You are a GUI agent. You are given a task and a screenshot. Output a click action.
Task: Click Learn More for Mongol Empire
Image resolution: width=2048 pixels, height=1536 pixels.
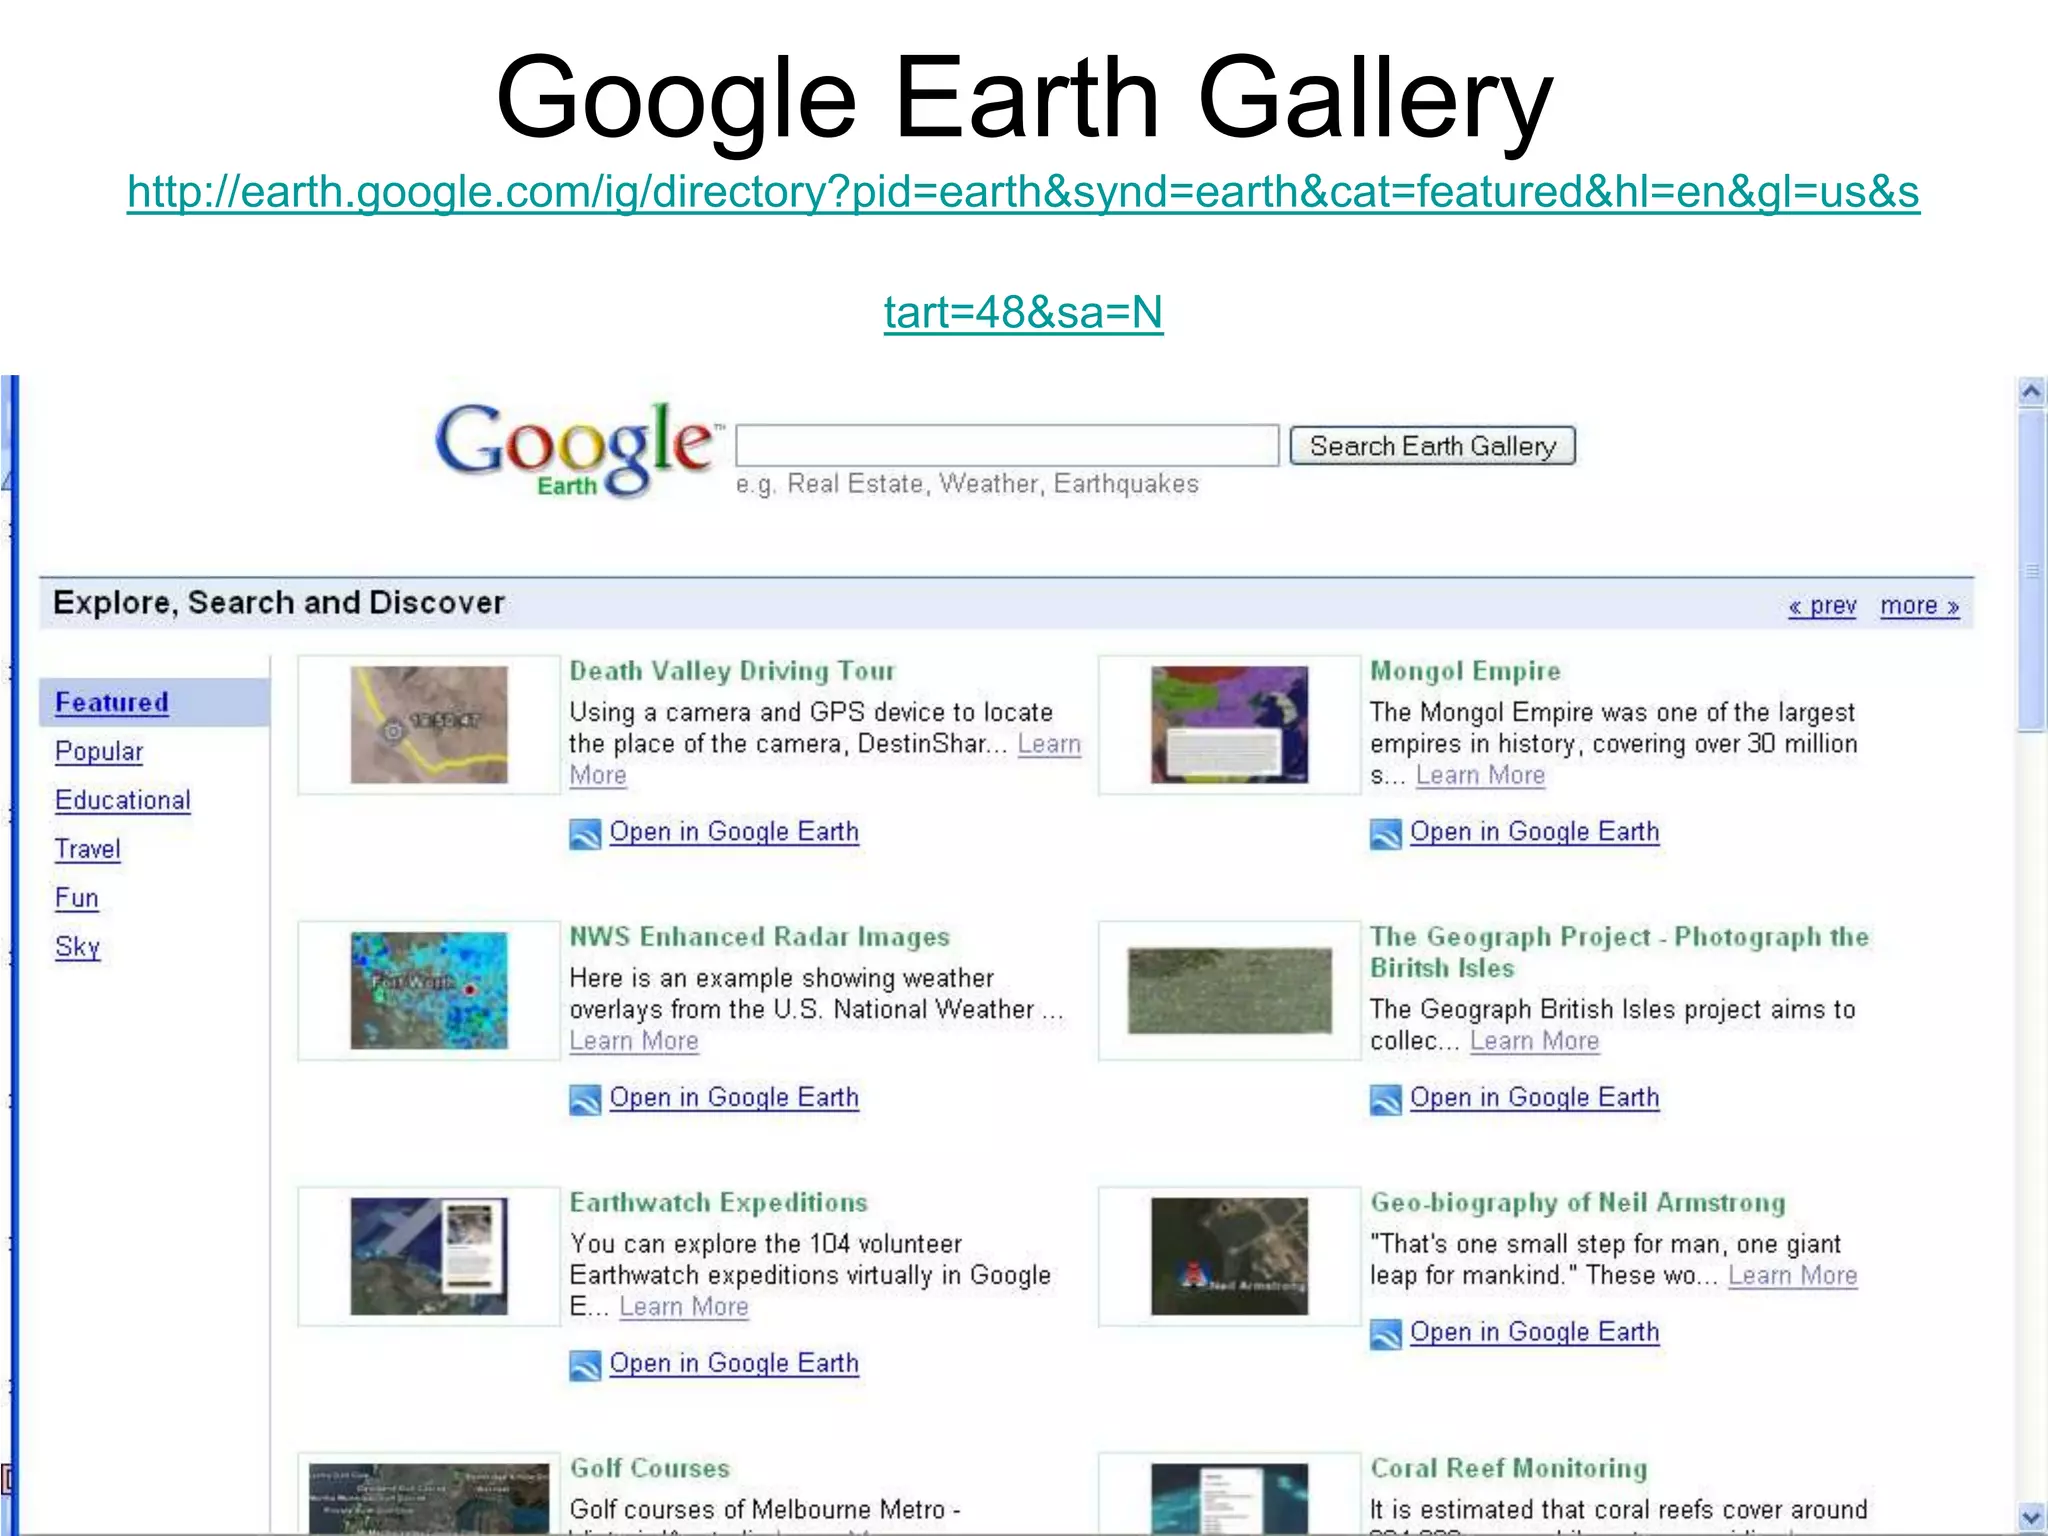pyautogui.click(x=1480, y=776)
